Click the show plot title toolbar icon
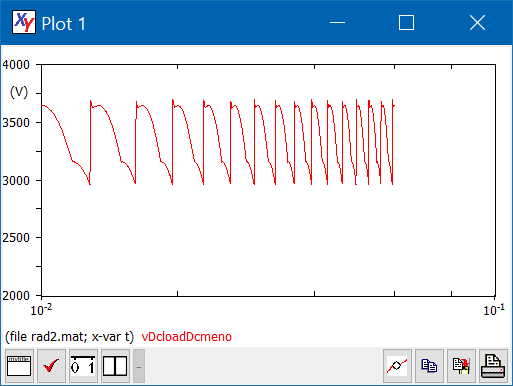The width and height of the screenshot is (513, 386). 19,366
